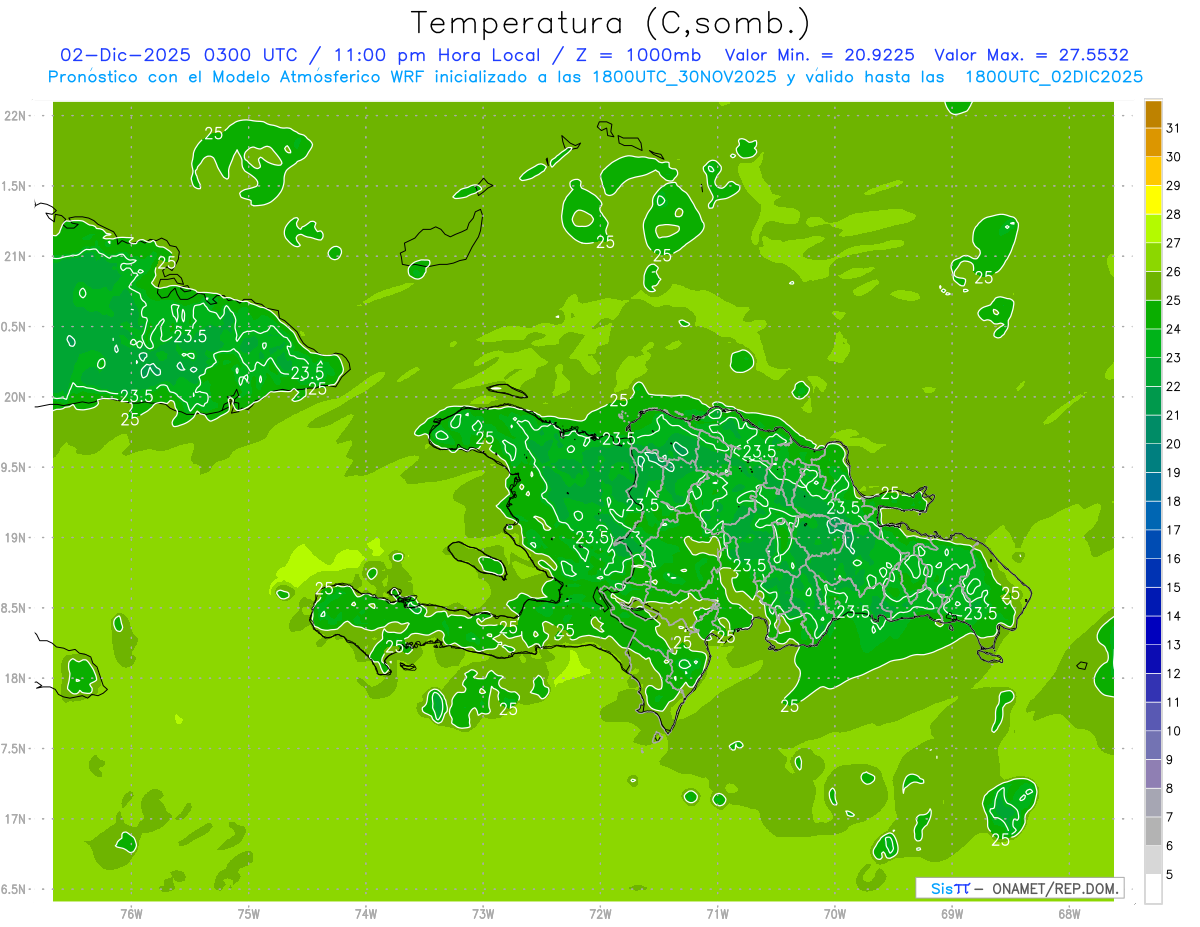Click the '76W' longitude label
This screenshot has height=927, width=1200.
(x=131, y=913)
